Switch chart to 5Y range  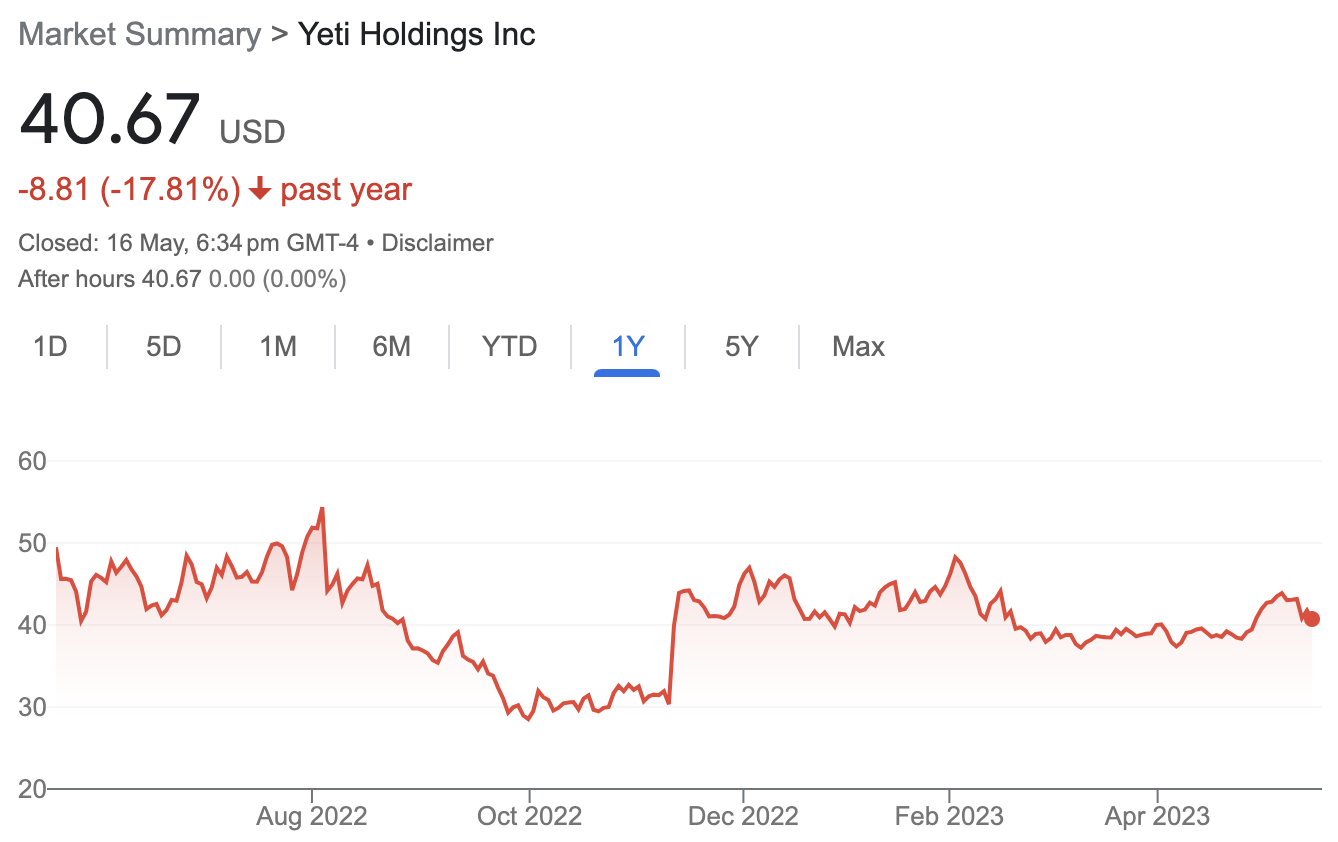(x=742, y=347)
